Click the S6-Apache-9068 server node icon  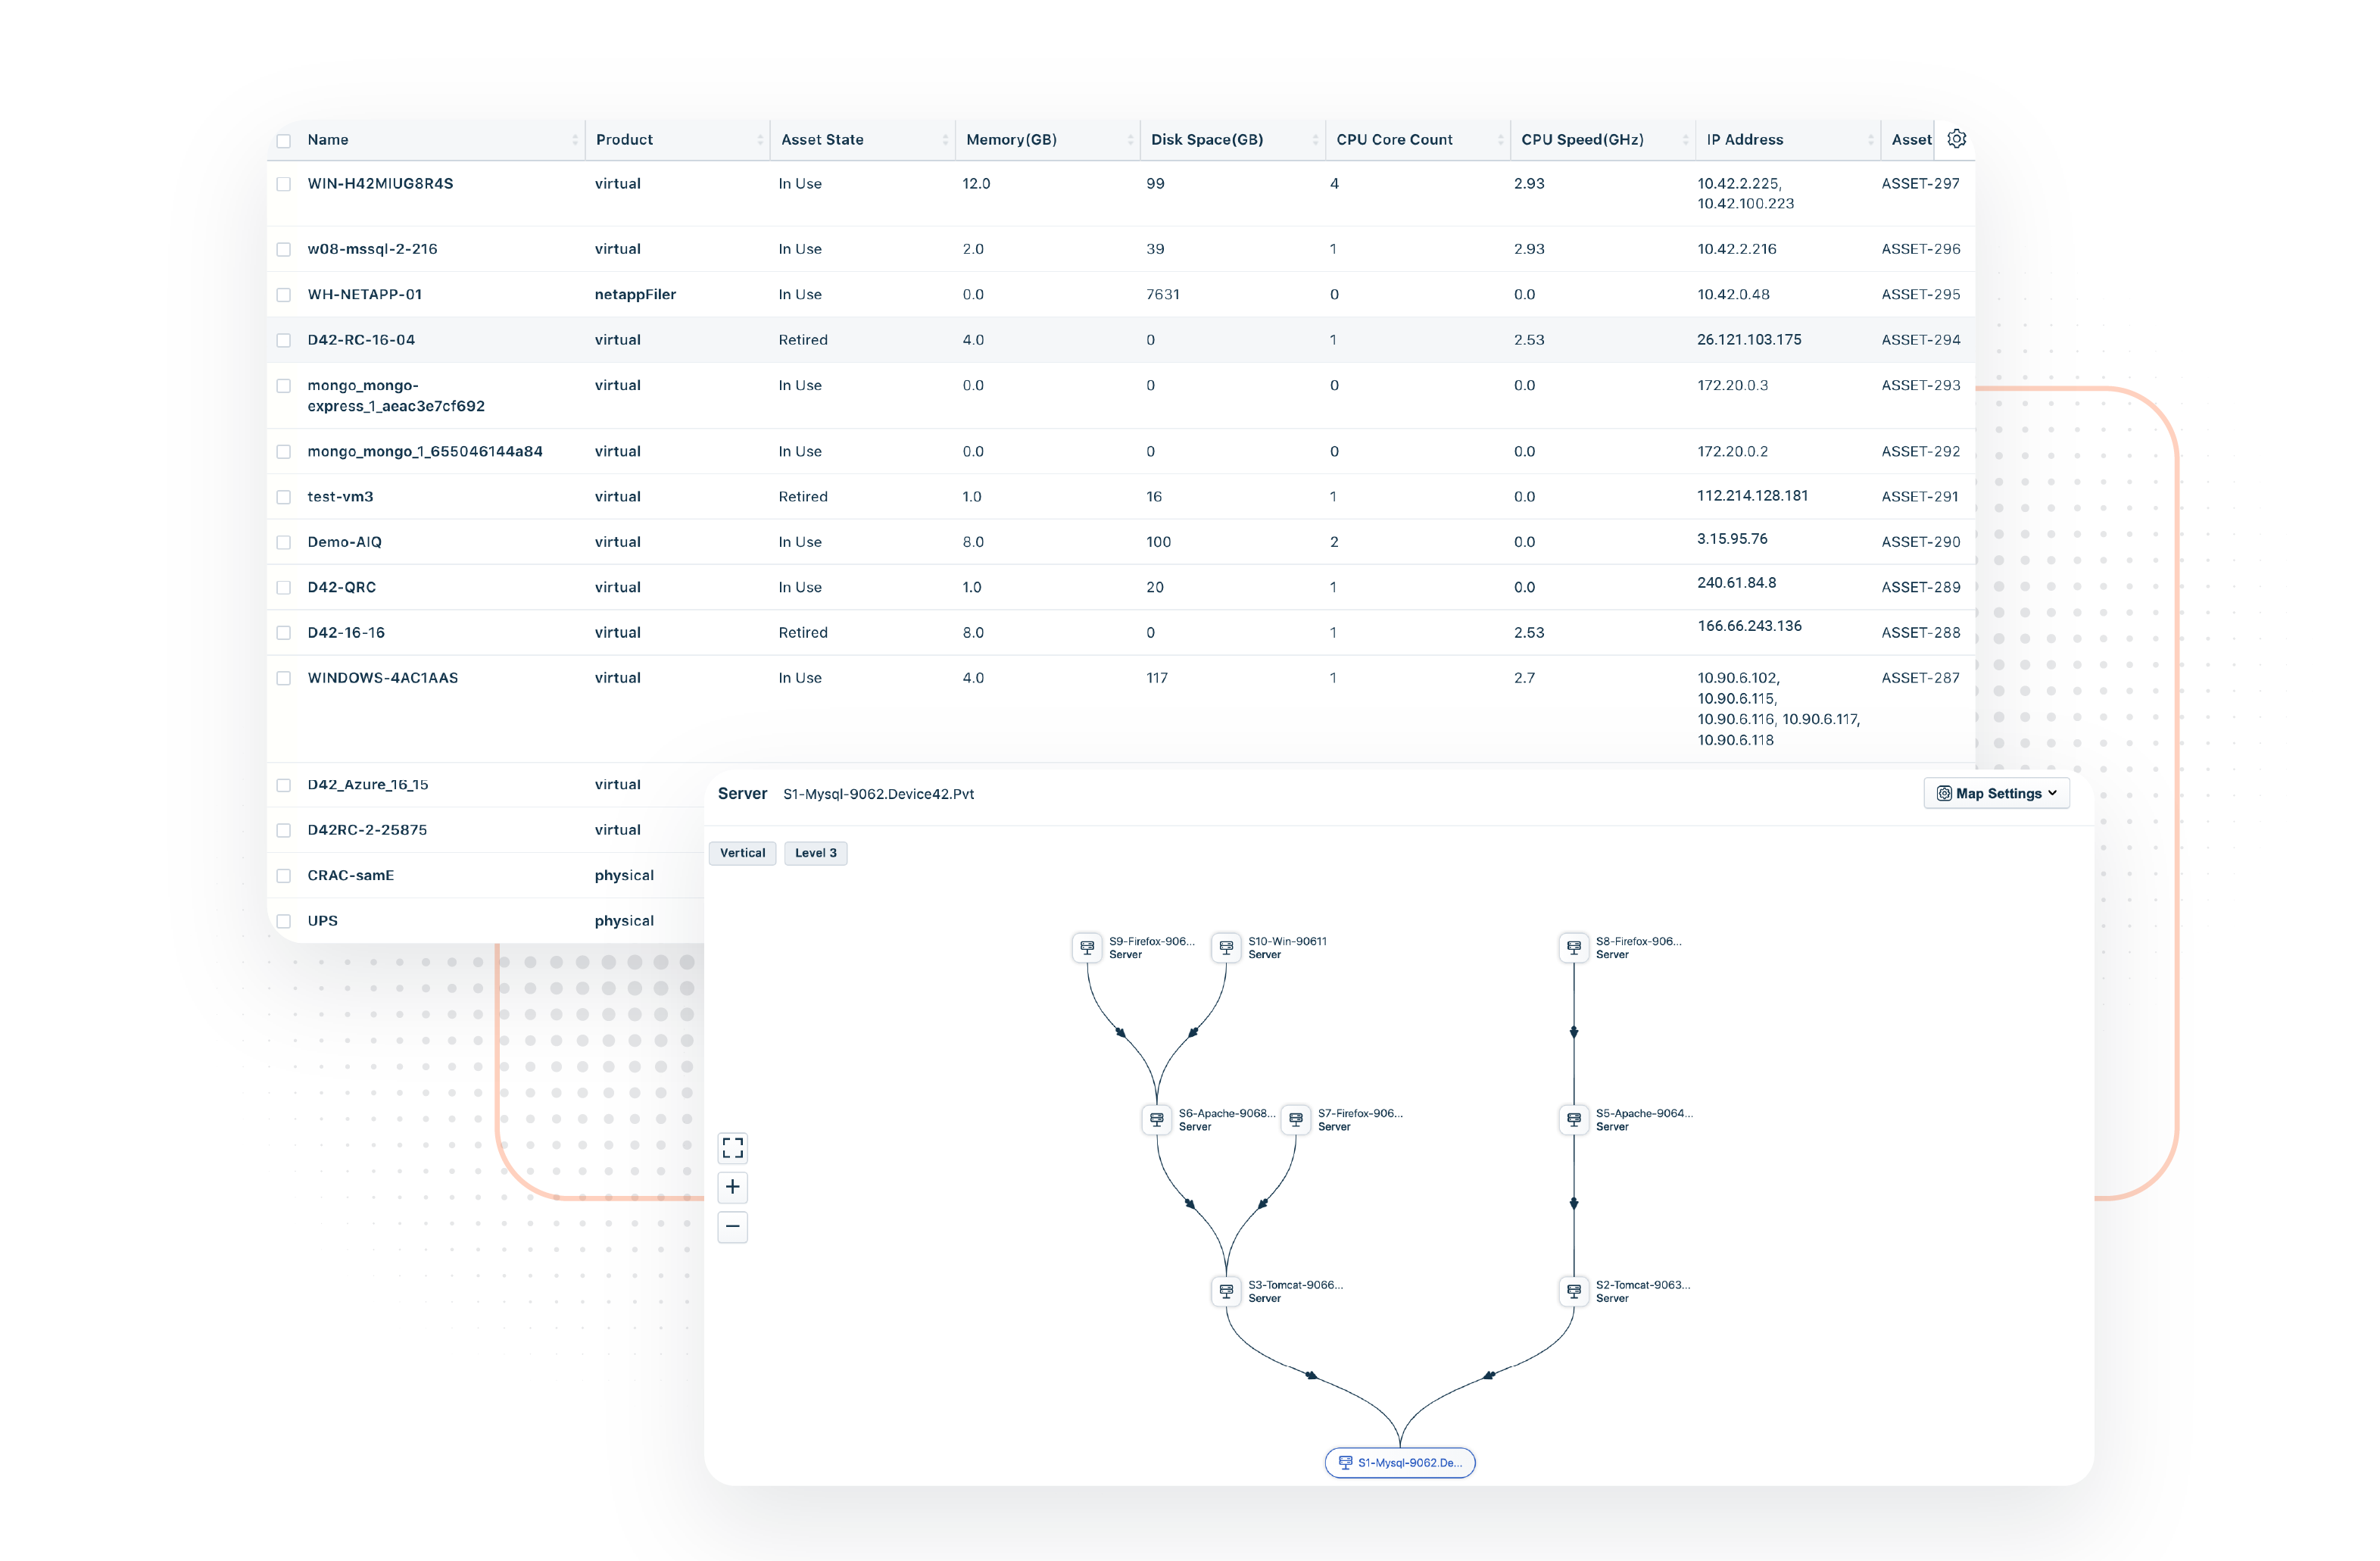[x=1157, y=1119]
